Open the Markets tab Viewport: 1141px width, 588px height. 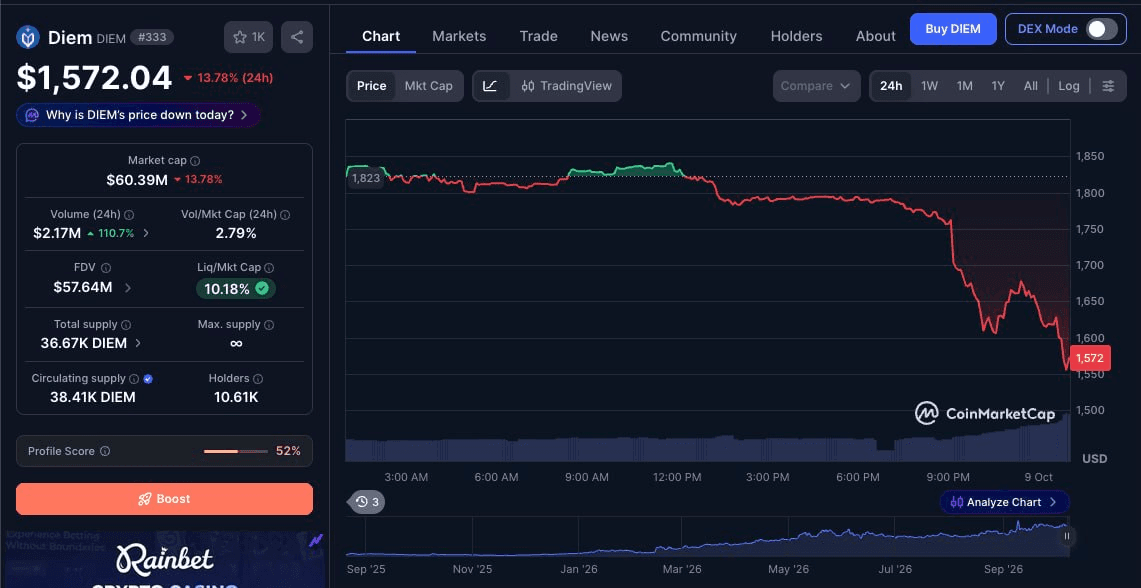click(x=459, y=36)
